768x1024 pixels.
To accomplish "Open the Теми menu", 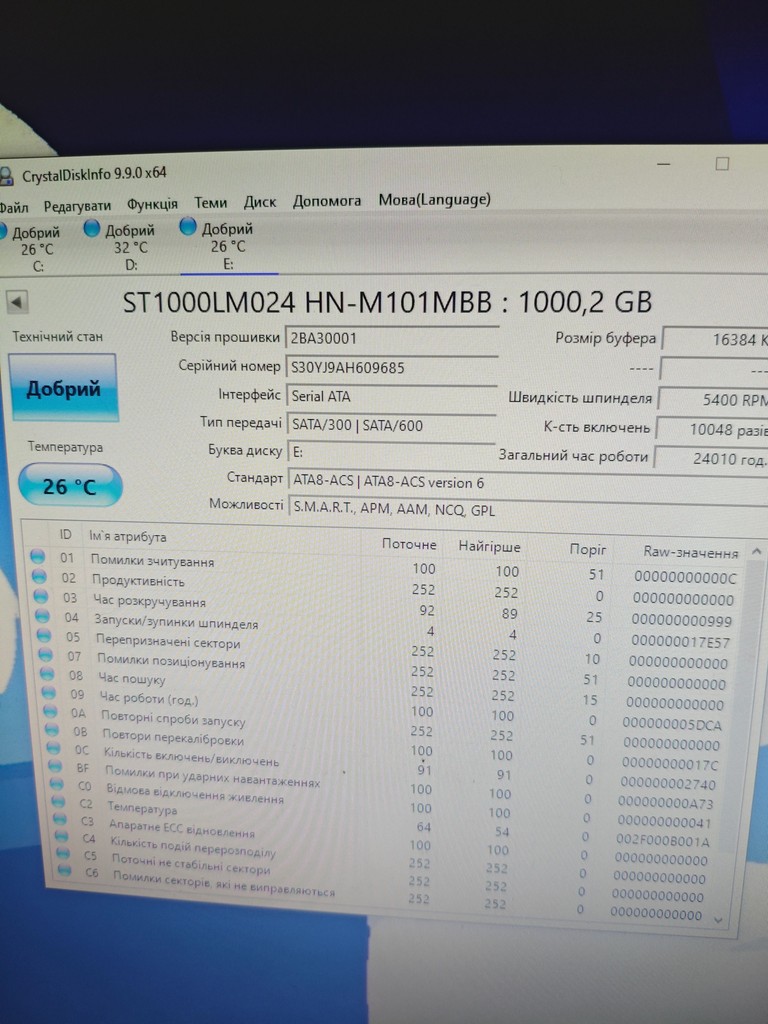I will (x=210, y=202).
